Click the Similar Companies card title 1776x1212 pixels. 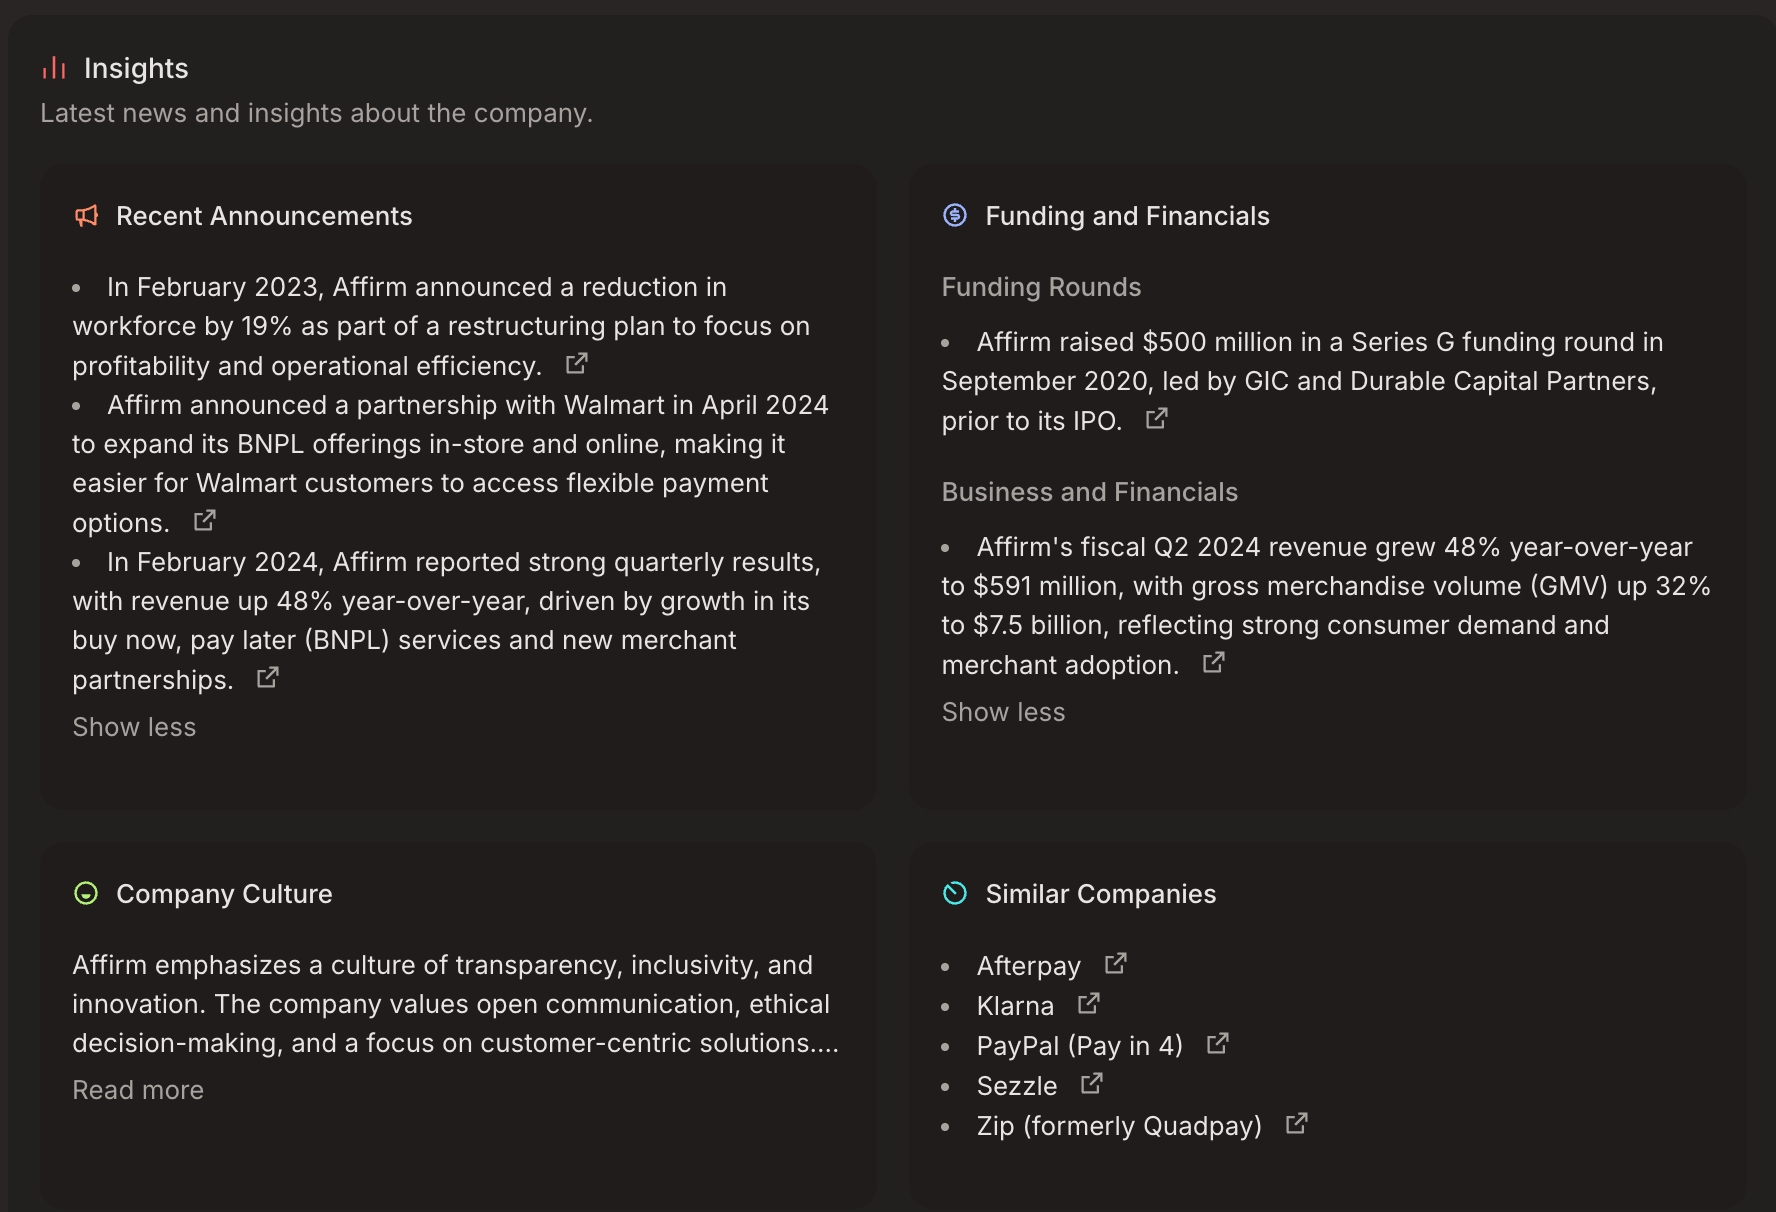pos(1101,894)
